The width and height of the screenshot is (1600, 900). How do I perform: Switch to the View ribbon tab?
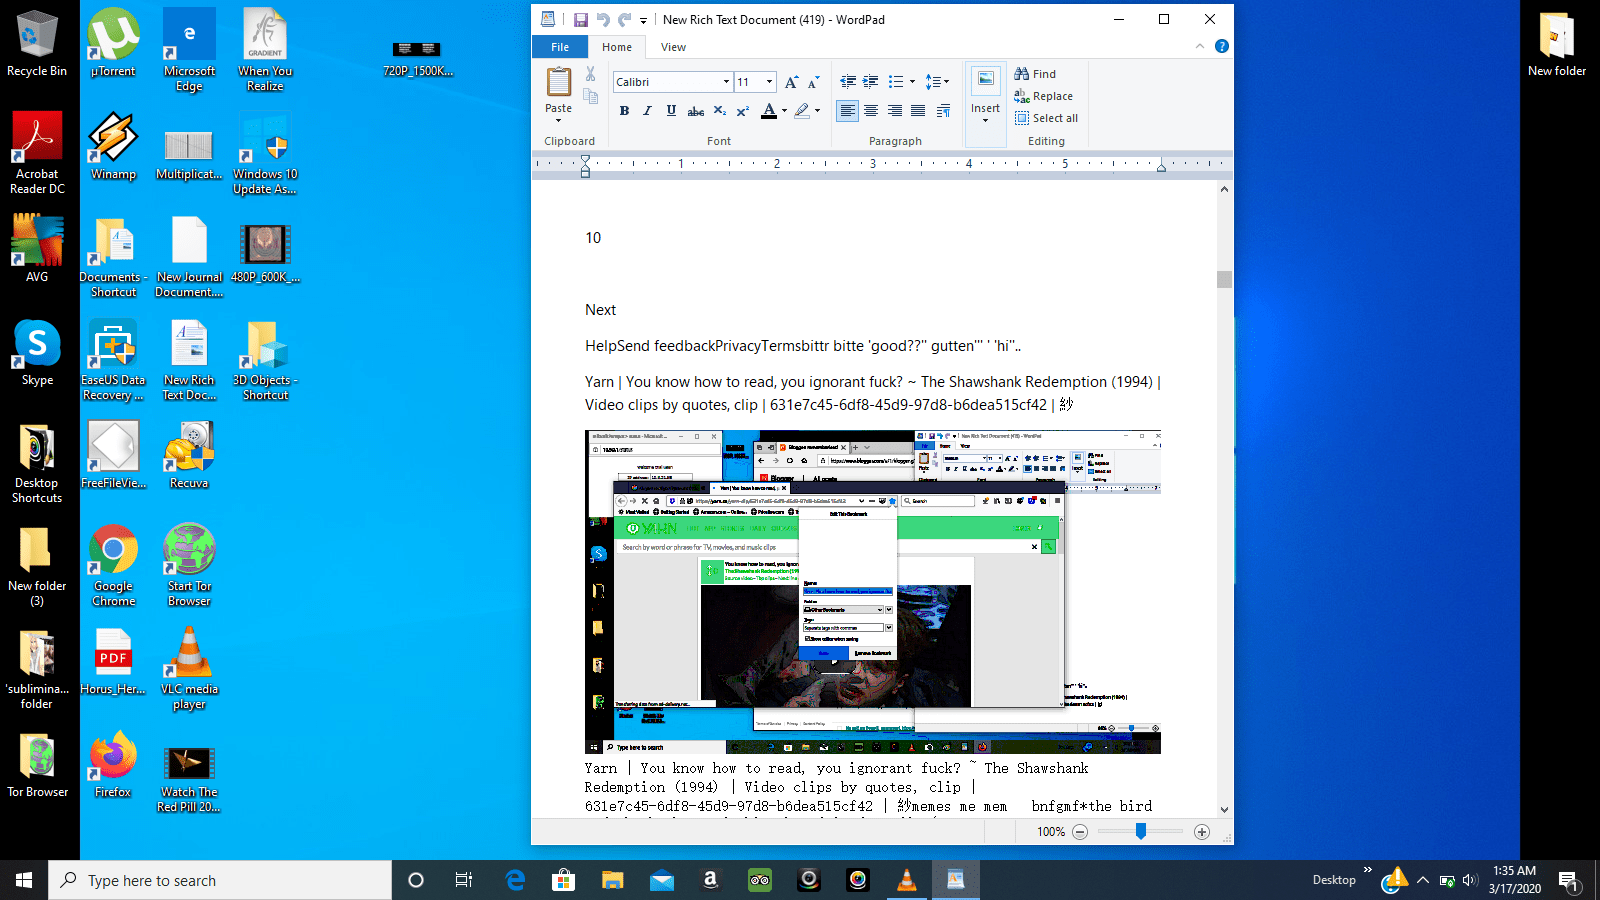point(673,47)
